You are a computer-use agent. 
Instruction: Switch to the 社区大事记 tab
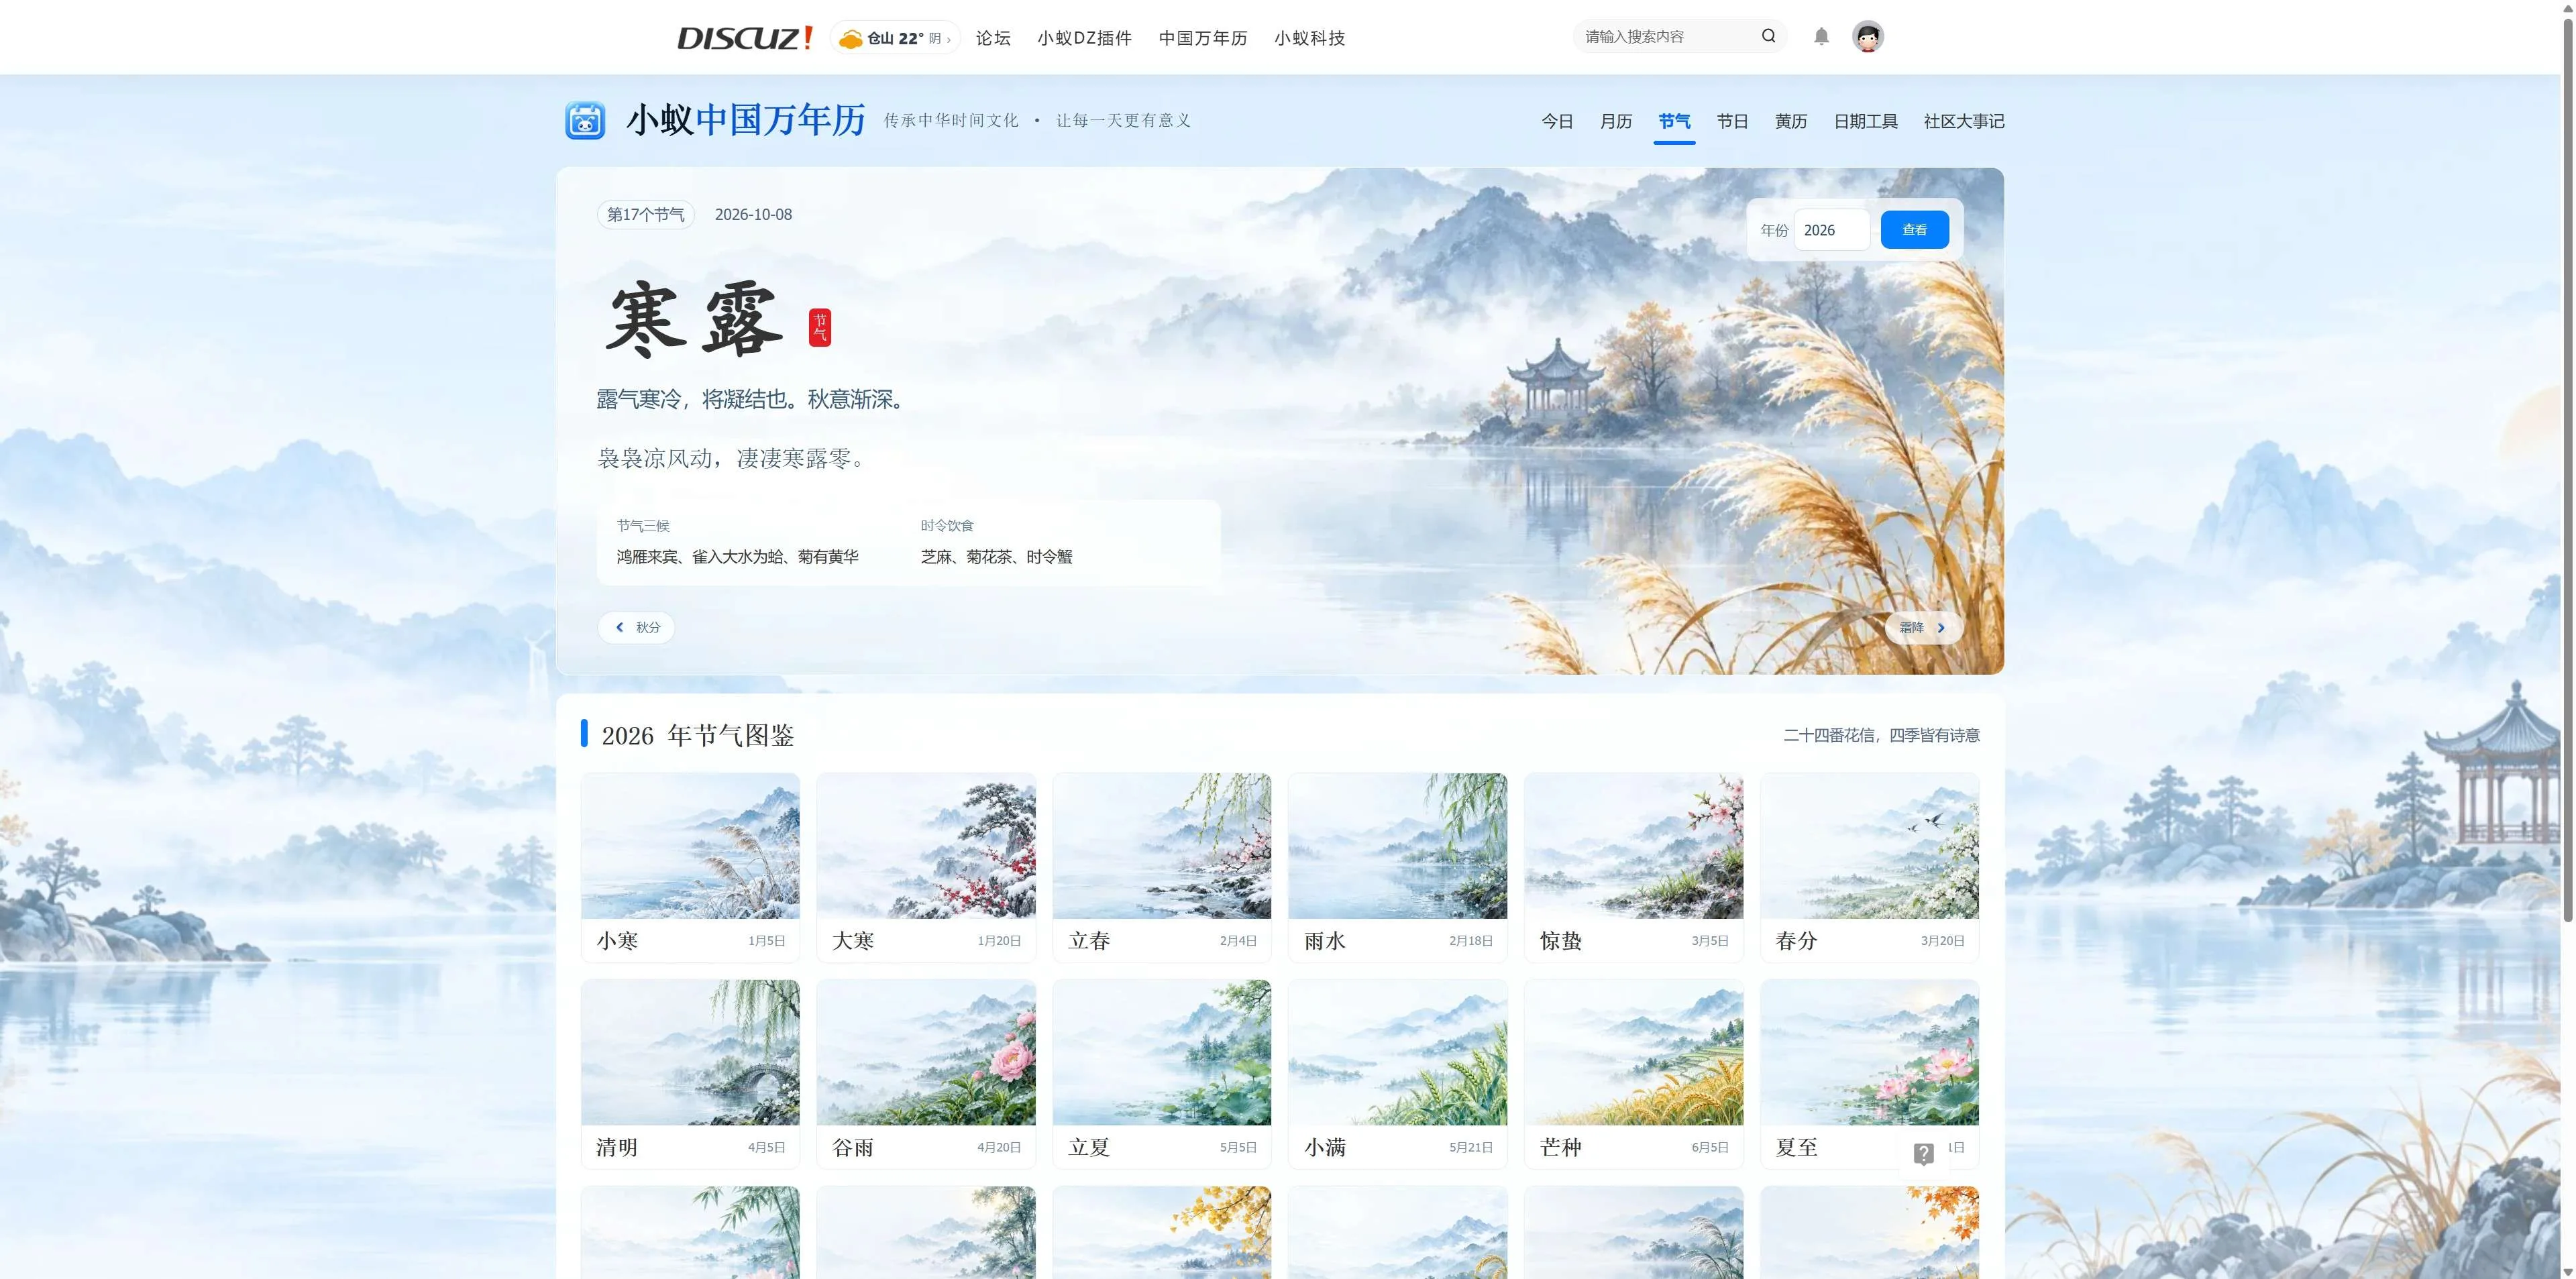pos(1963,121)
